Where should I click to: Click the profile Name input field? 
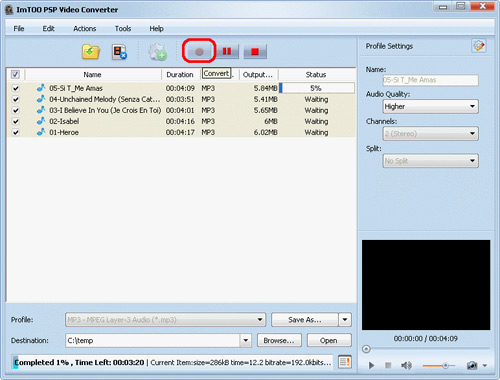click(430, 80)
